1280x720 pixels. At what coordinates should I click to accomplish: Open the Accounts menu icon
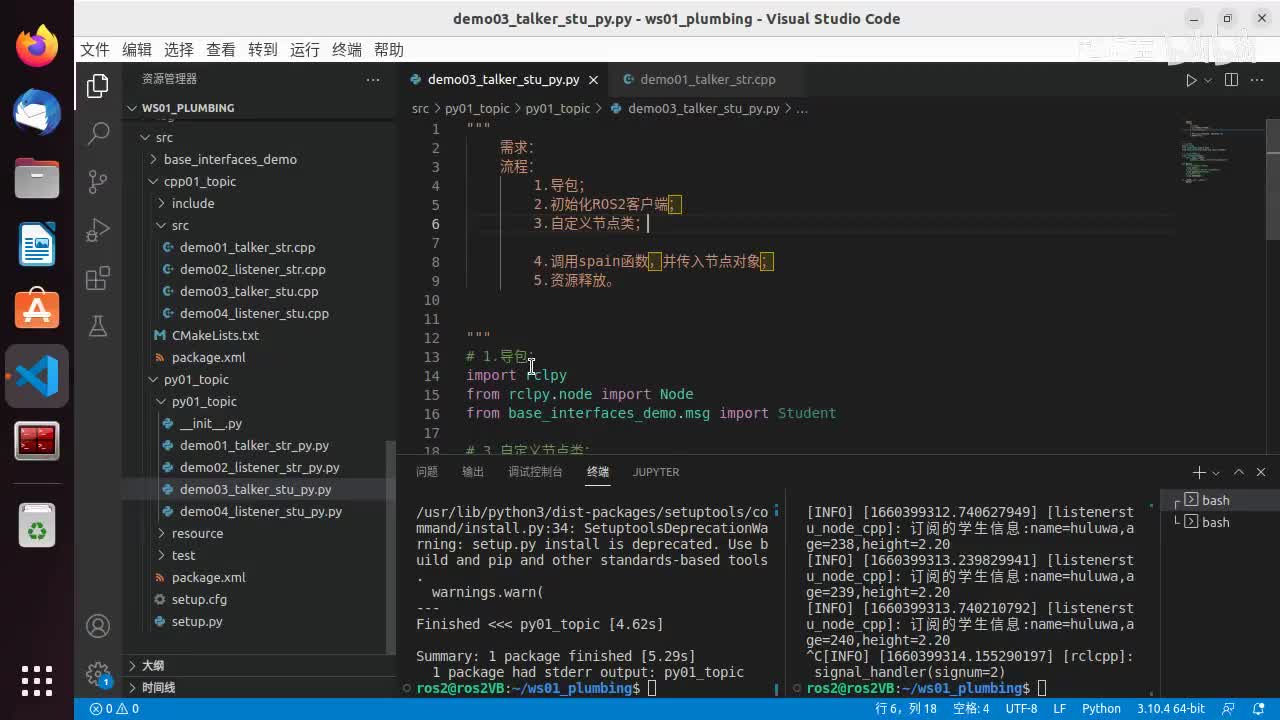pyautogui.click(x=98, y=626)
